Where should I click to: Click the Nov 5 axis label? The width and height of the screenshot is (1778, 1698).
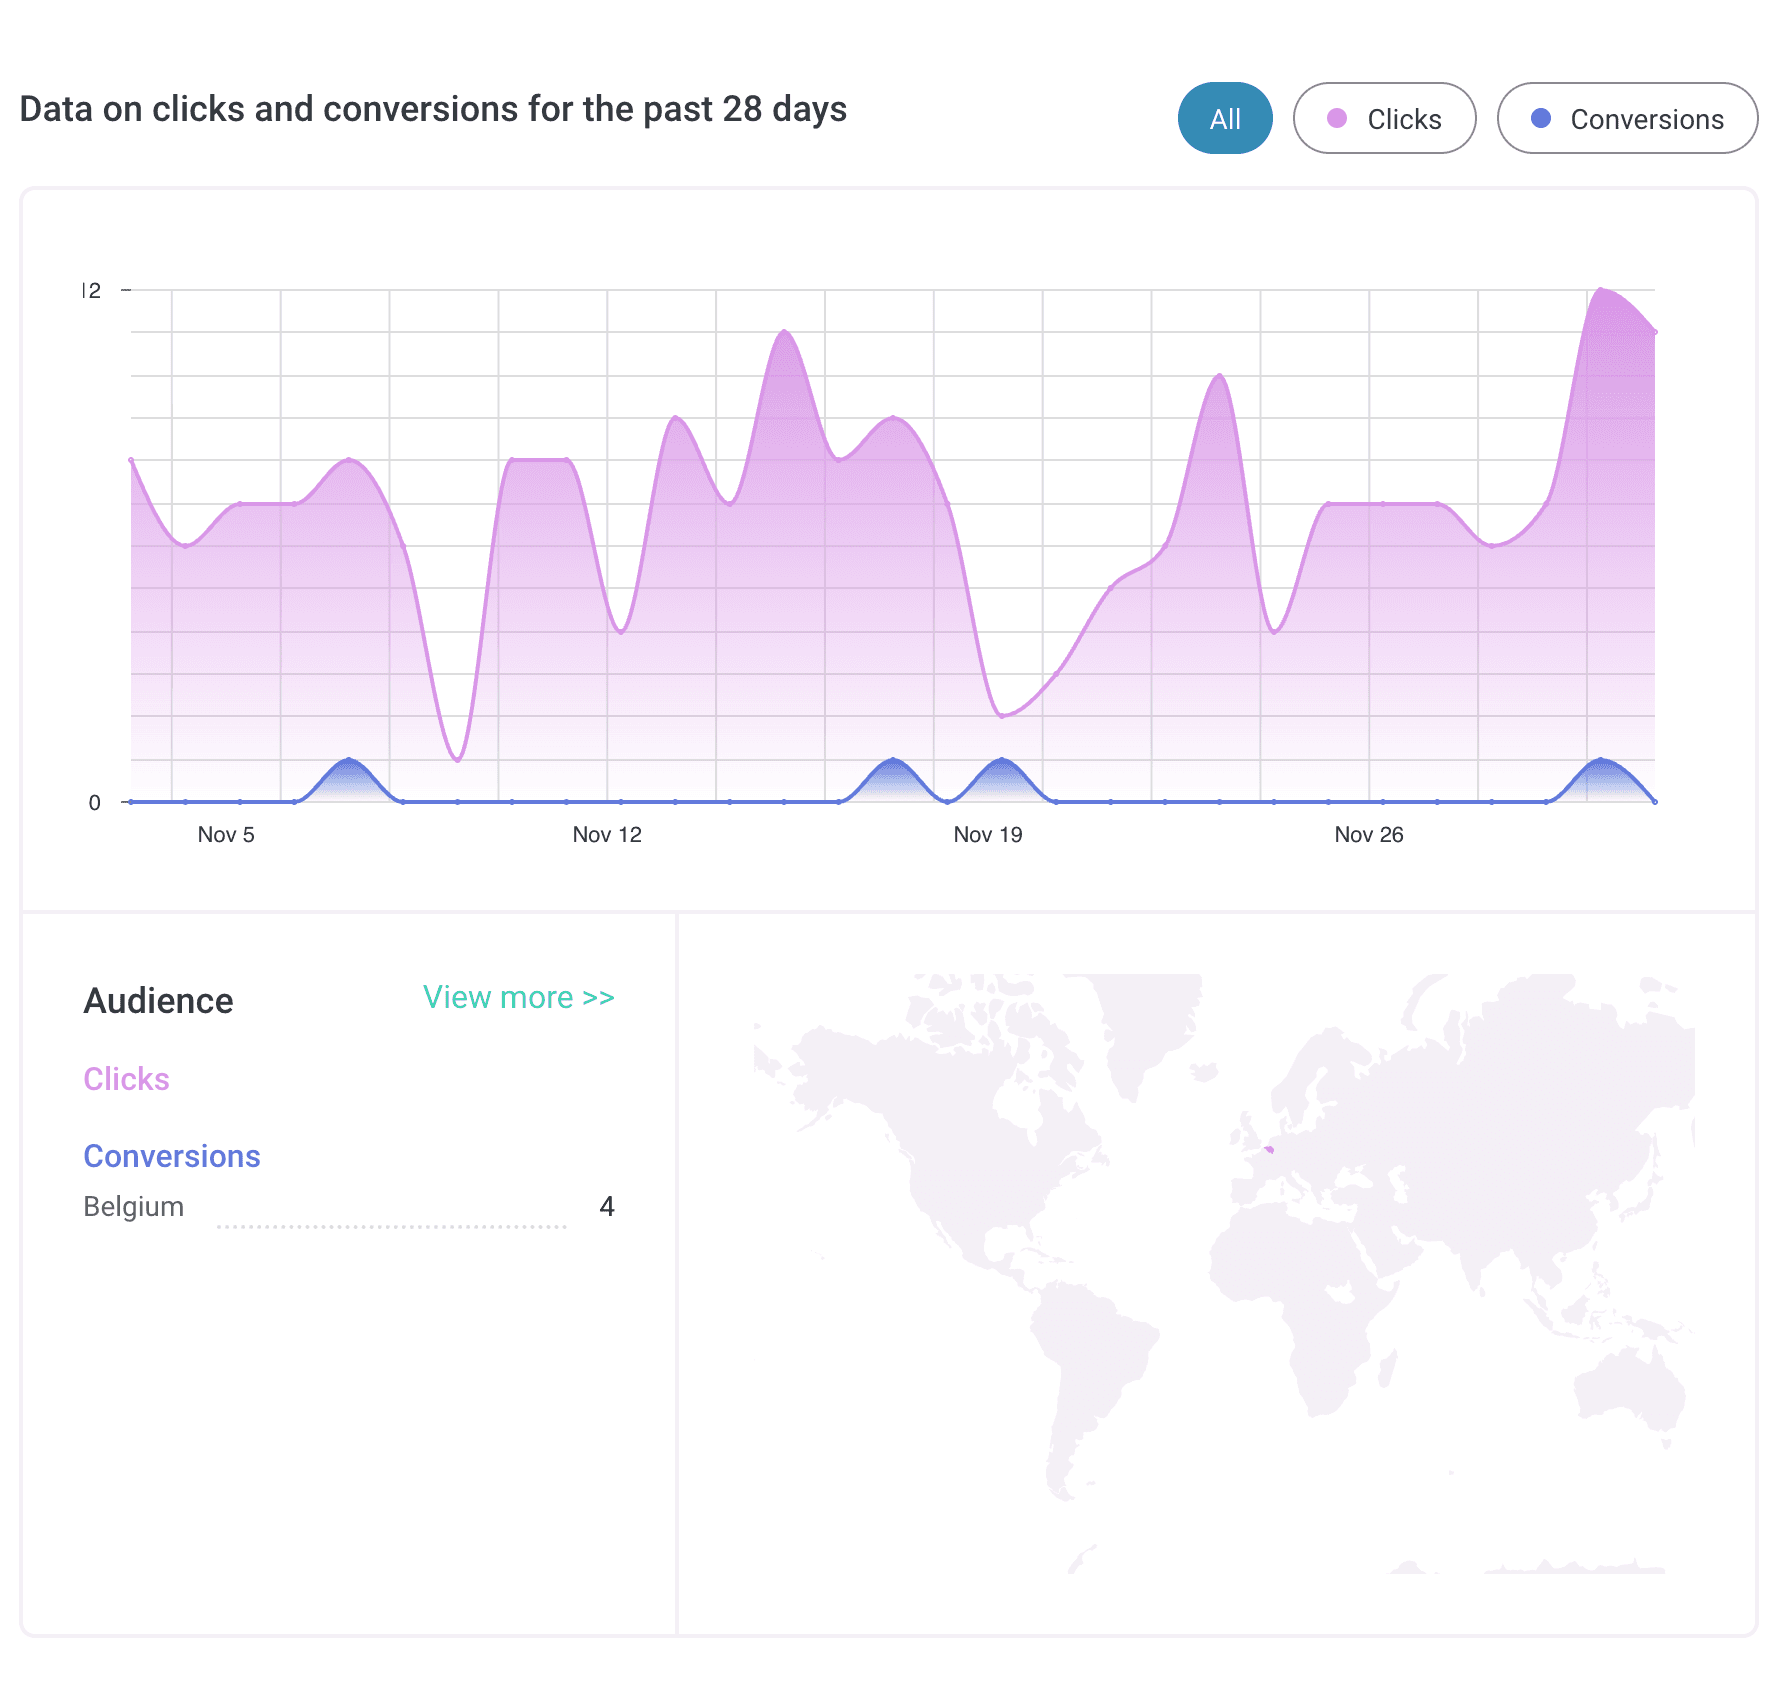pos(226,835)
